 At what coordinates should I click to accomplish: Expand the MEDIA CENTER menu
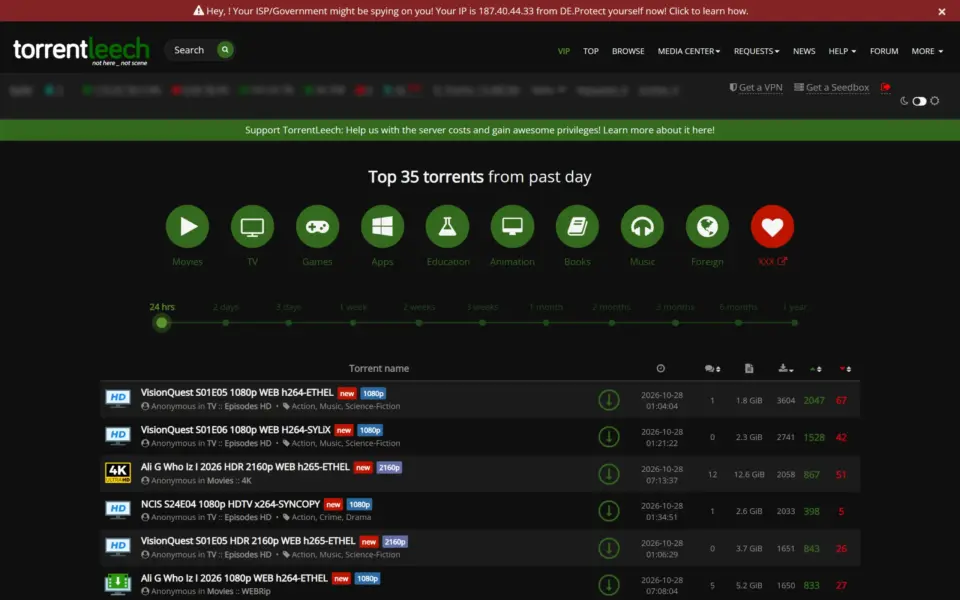pyautogui.click(x=689, y=51)
